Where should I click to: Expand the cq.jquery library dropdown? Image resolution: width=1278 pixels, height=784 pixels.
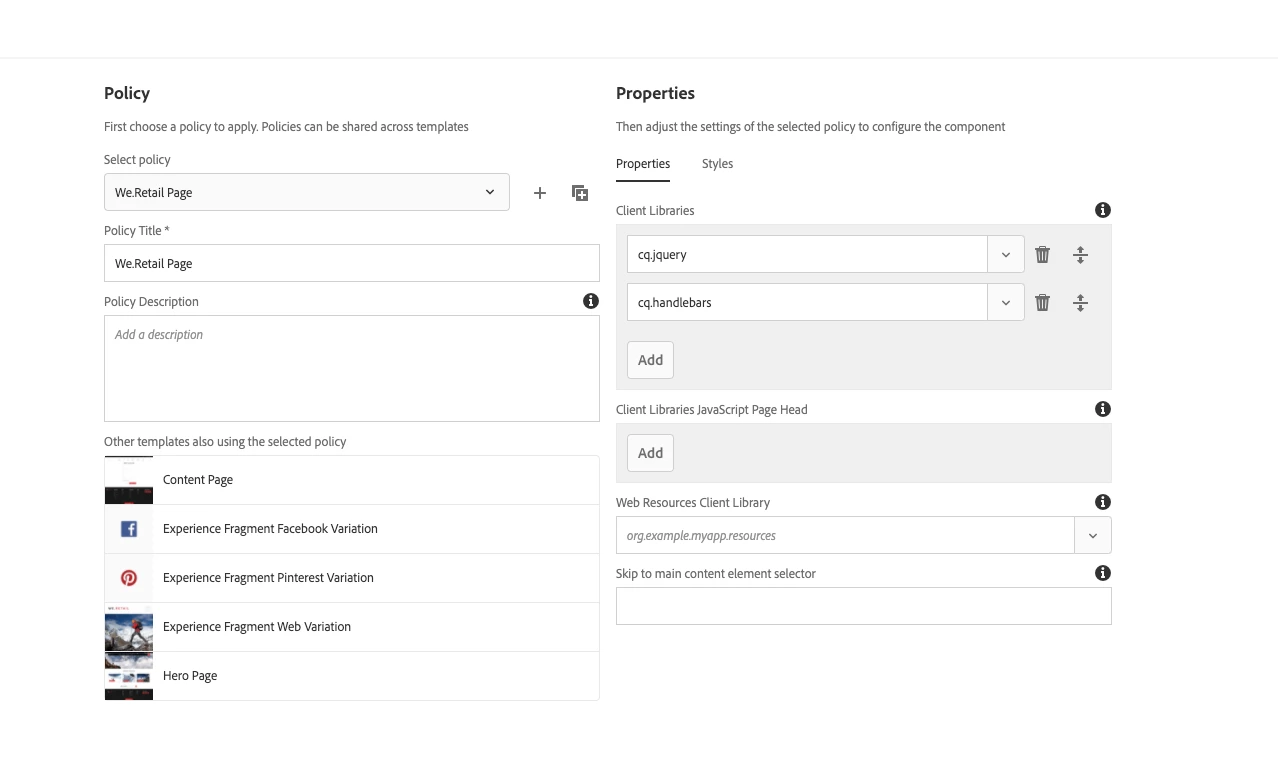1005,255
